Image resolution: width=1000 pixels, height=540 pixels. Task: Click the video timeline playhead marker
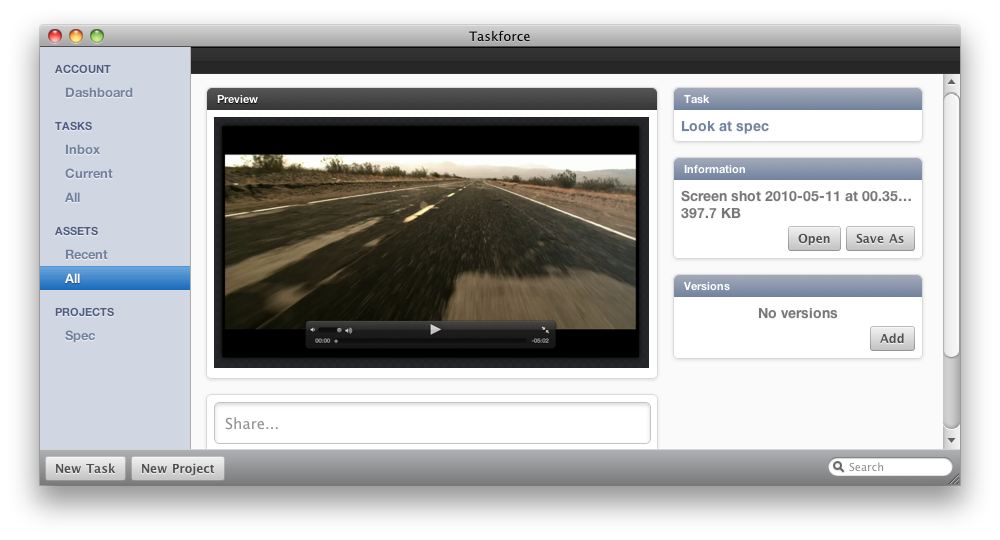[336, 341]
